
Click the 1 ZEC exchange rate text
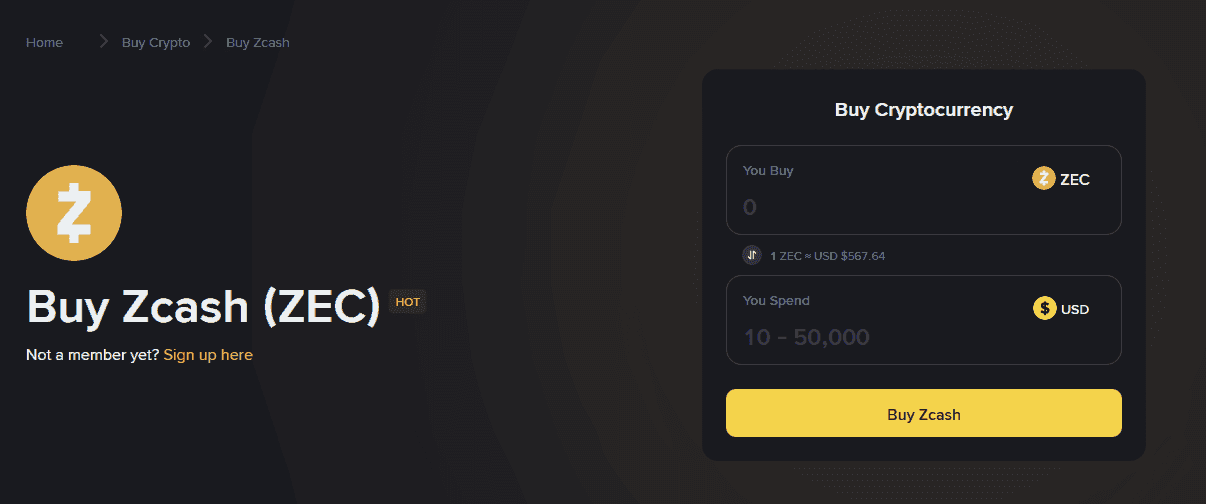pyautogui.click(x=827, y=256)
